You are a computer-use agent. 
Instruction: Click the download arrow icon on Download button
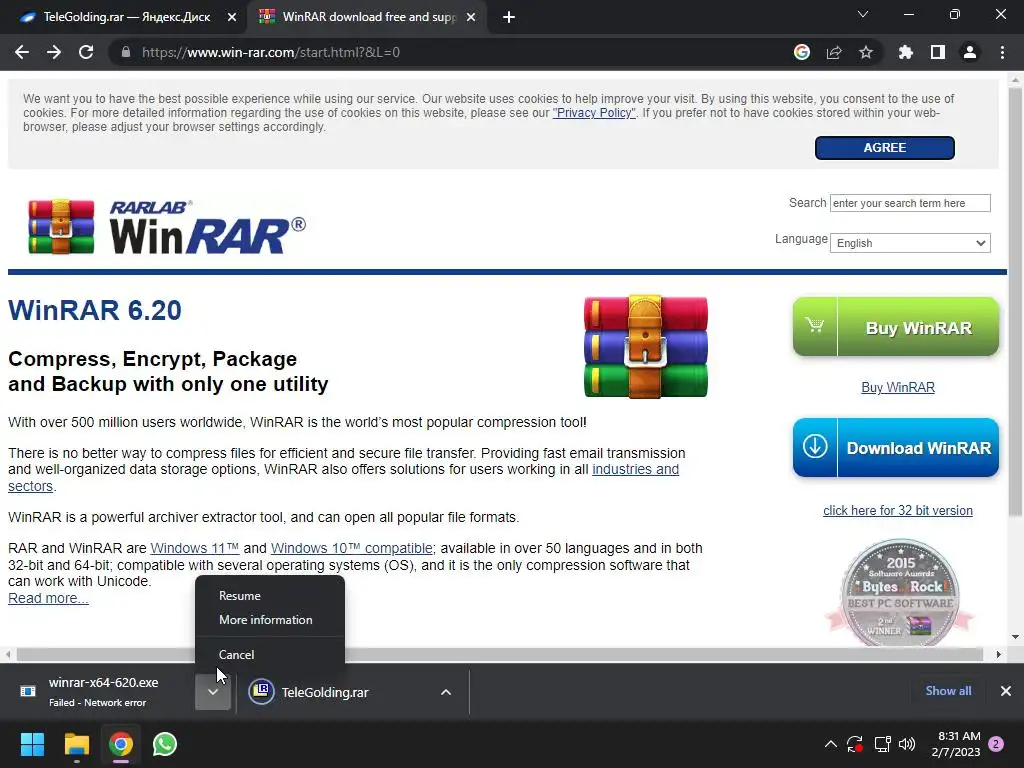click(815, 447)
